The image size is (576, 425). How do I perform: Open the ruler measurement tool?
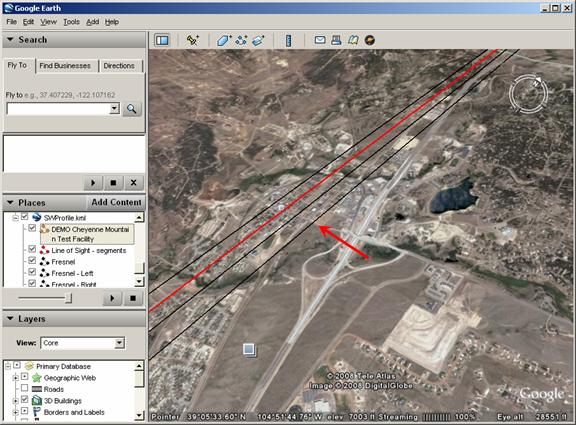click(289, 40)
